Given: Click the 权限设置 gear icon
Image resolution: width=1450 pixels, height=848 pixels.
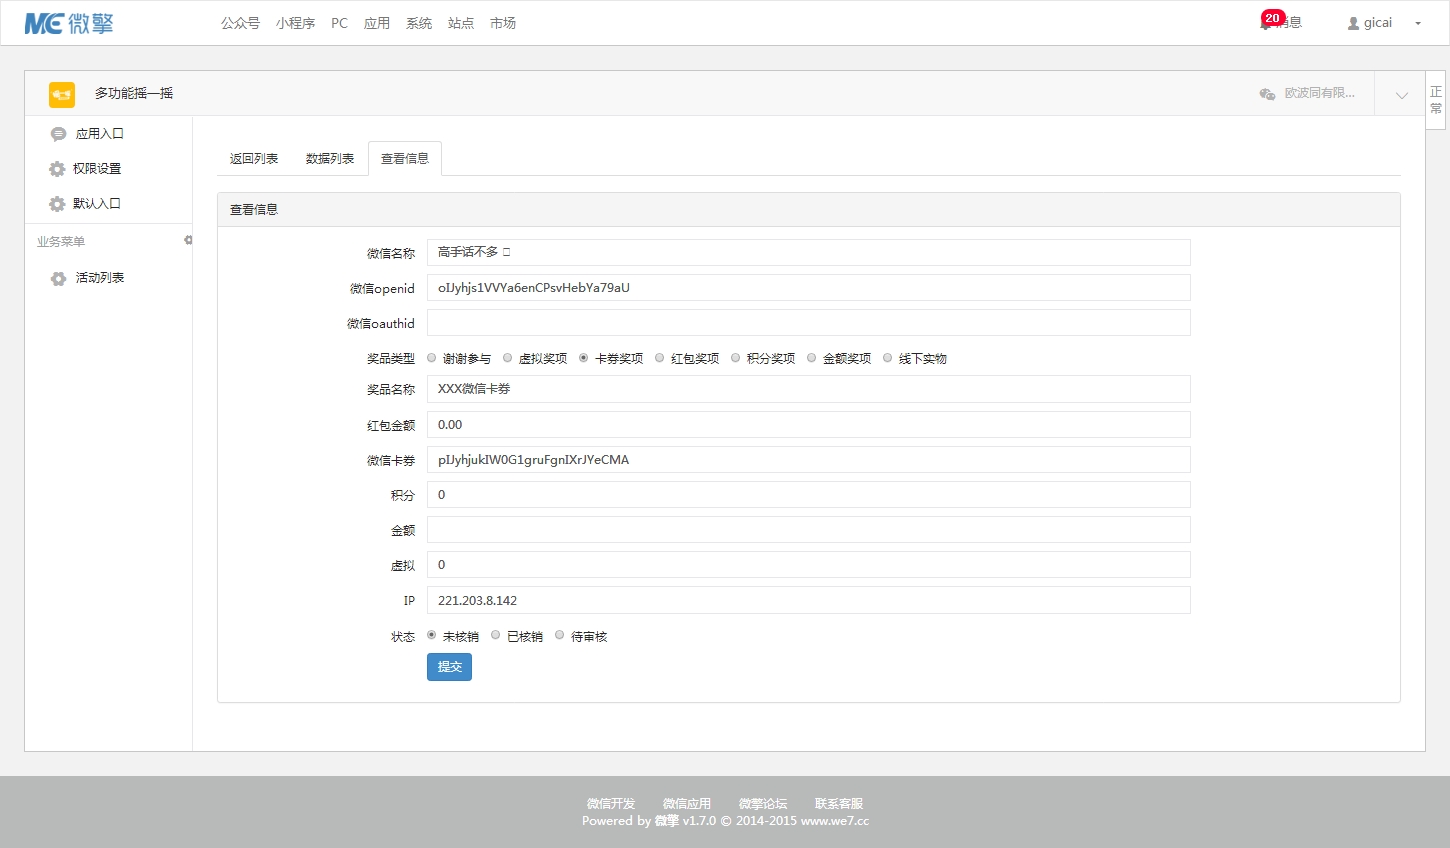Looking at the screenshot, I should pos(57,169).
